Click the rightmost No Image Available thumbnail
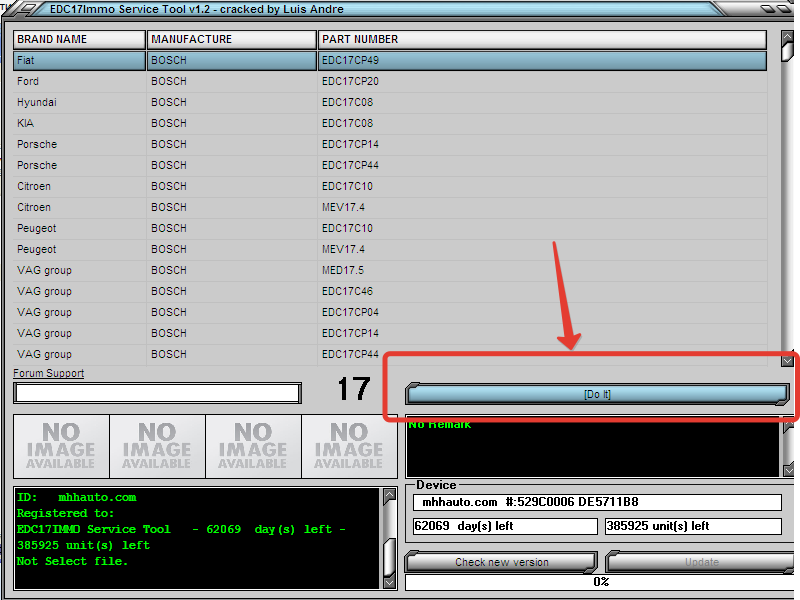The height and width of the screenshot is (600, 800). pos(349,446)
